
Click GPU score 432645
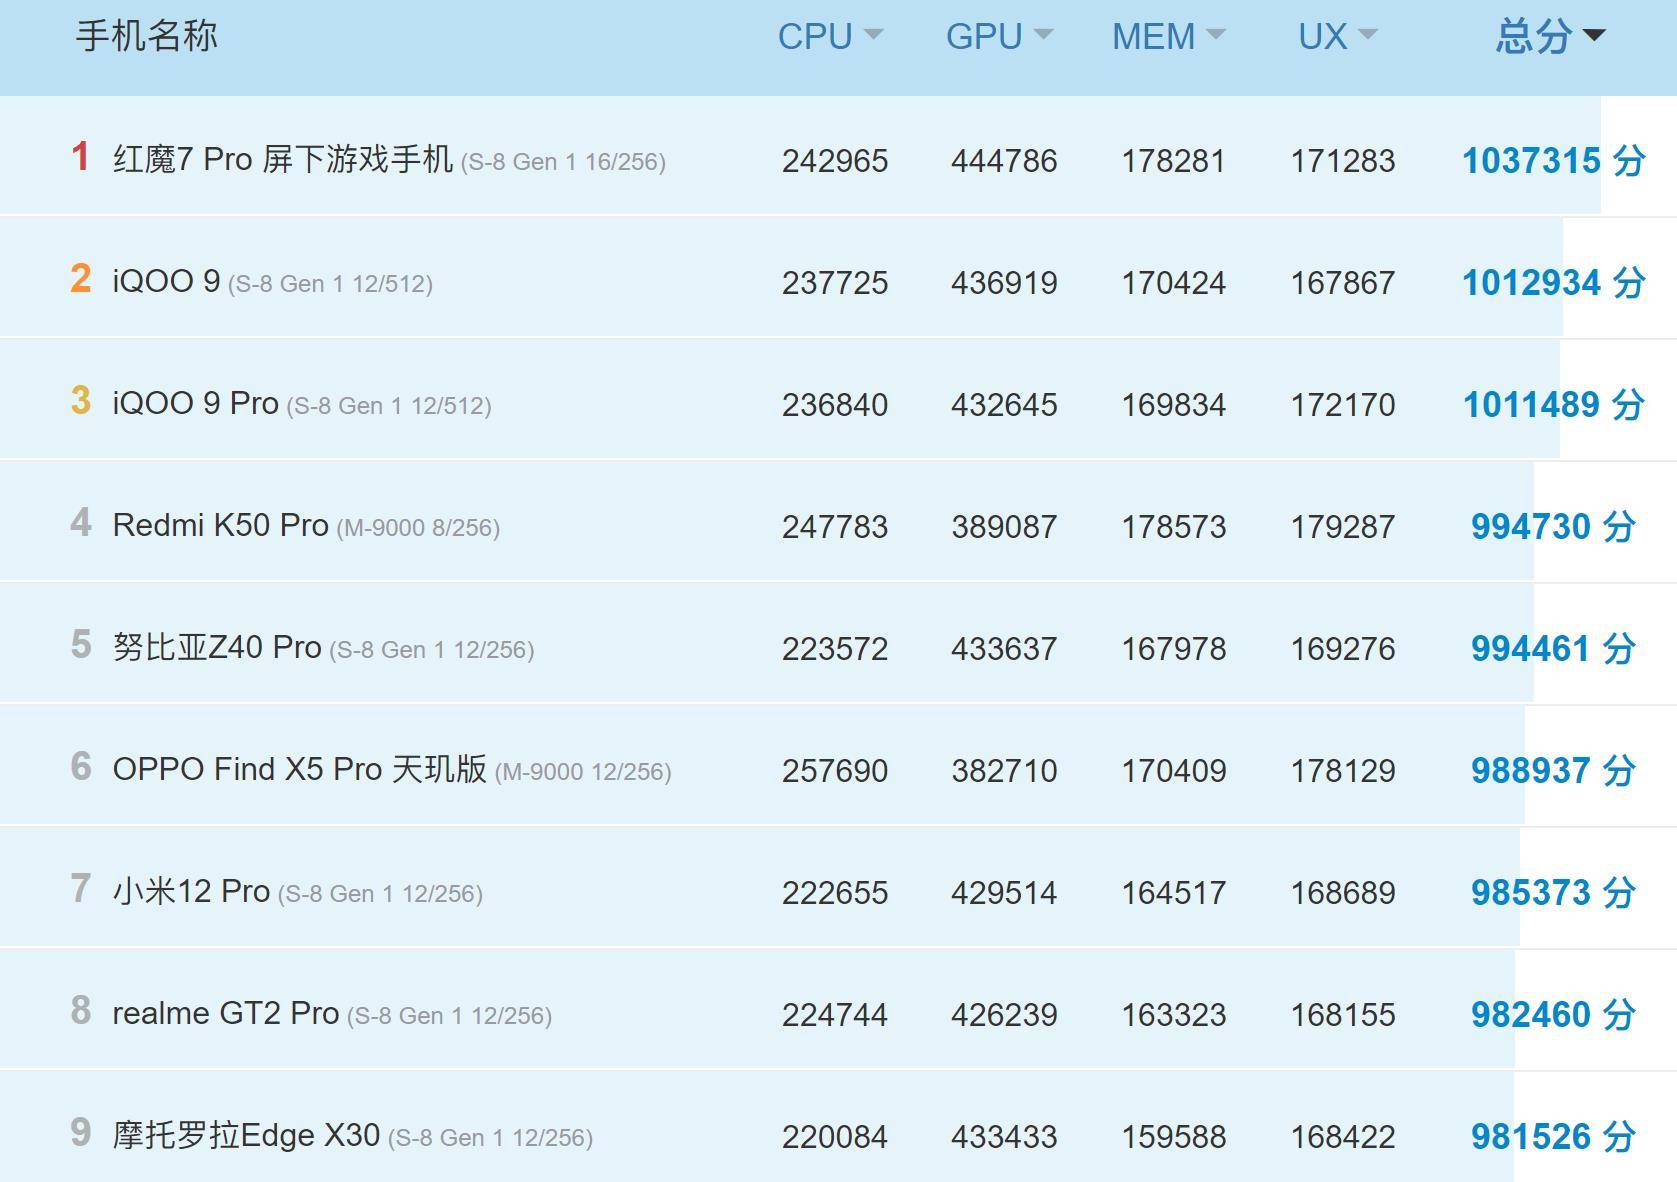[x=1004, y=405]
